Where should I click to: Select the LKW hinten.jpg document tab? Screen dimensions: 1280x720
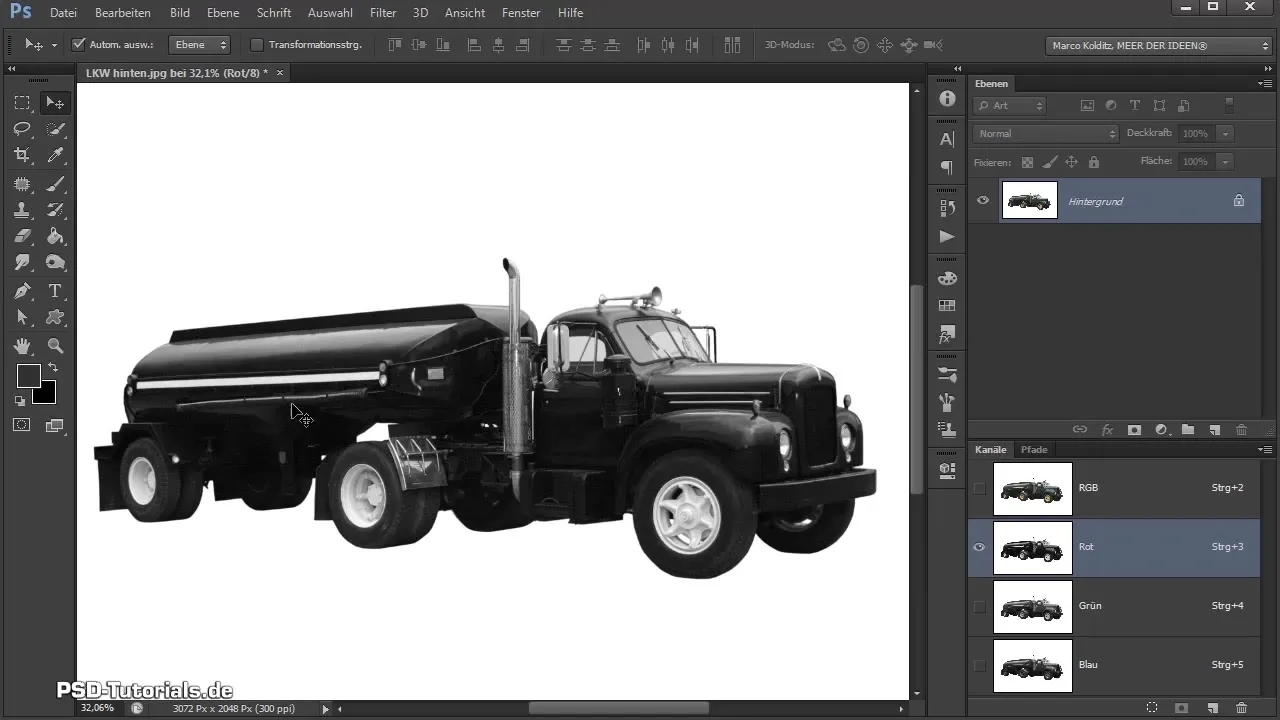coord(176,73)
